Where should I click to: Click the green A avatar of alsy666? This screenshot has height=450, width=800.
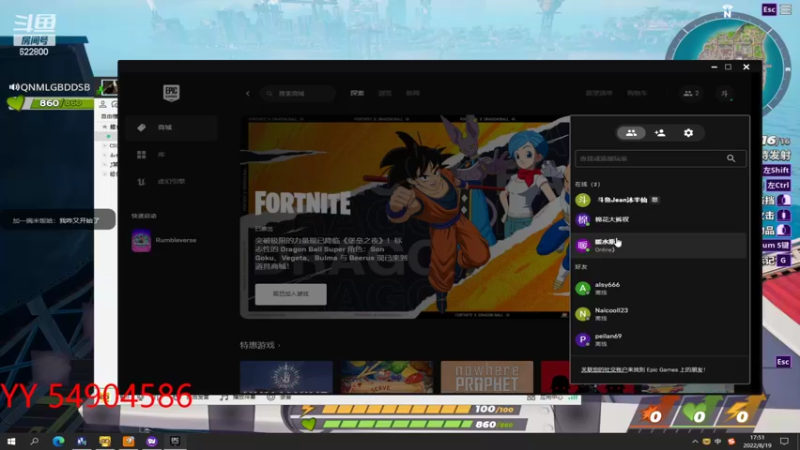coord(583,288)
